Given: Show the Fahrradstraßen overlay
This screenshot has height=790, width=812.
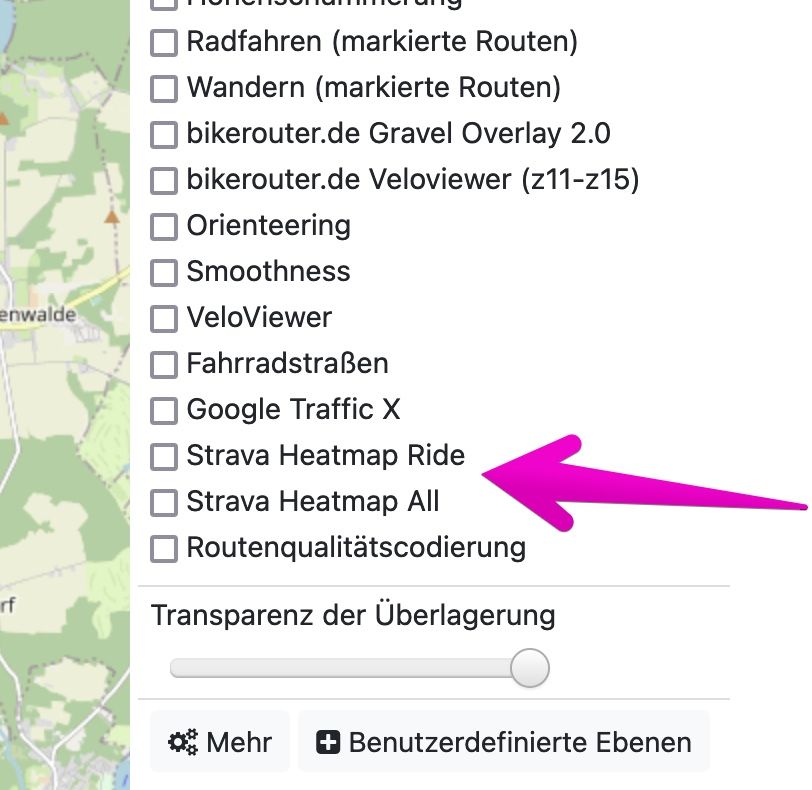Looking at the screenshot, I should coord(163,365).
